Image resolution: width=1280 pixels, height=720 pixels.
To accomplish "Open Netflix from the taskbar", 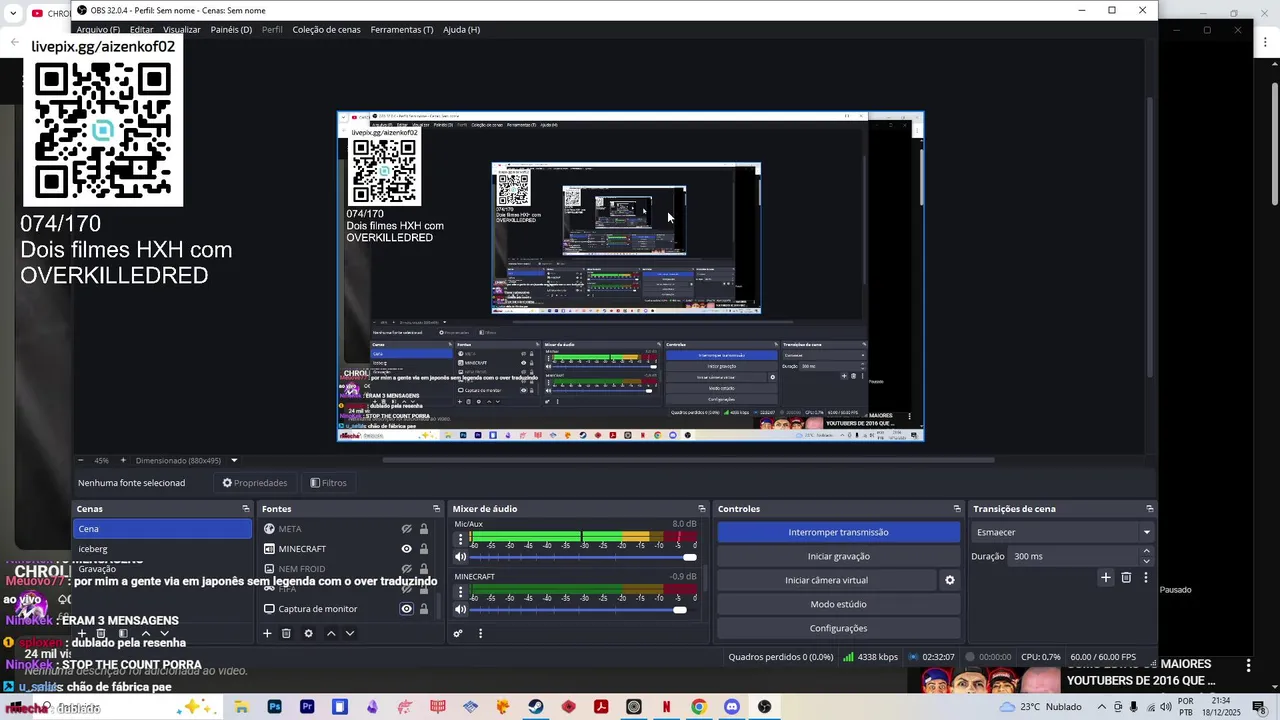I will point(666,707).
